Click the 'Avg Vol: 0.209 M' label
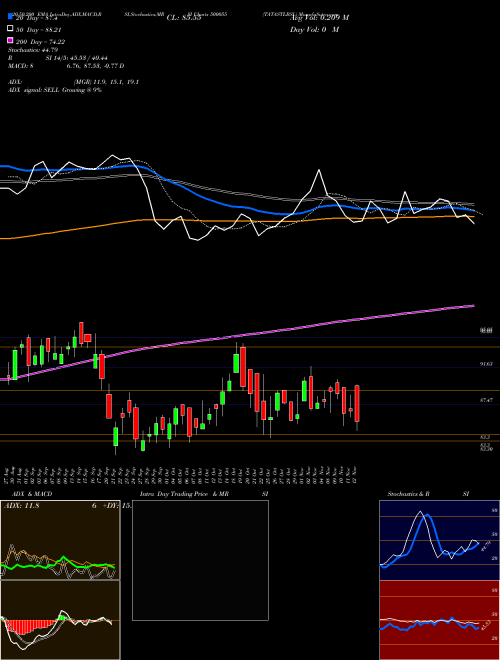 (319, 18)
